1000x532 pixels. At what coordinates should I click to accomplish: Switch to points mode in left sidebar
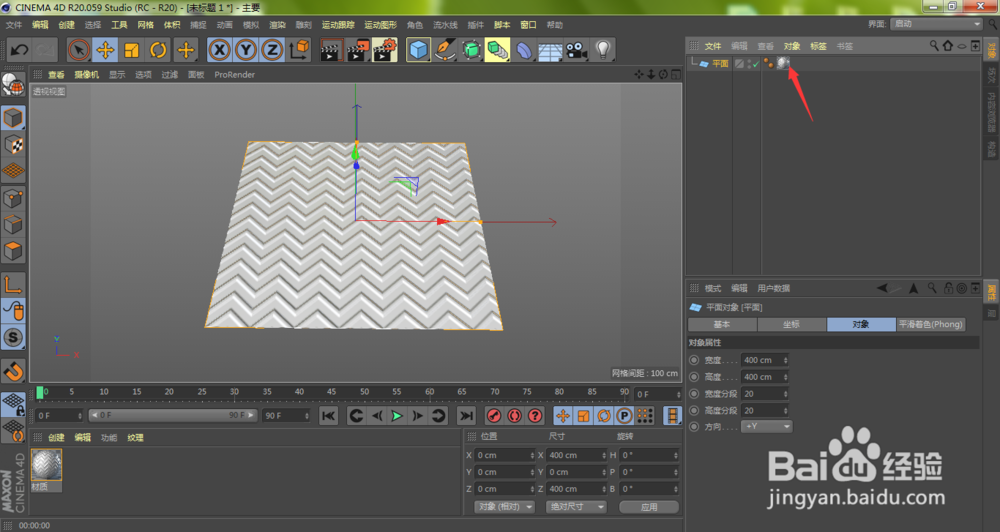click(13, 198)
